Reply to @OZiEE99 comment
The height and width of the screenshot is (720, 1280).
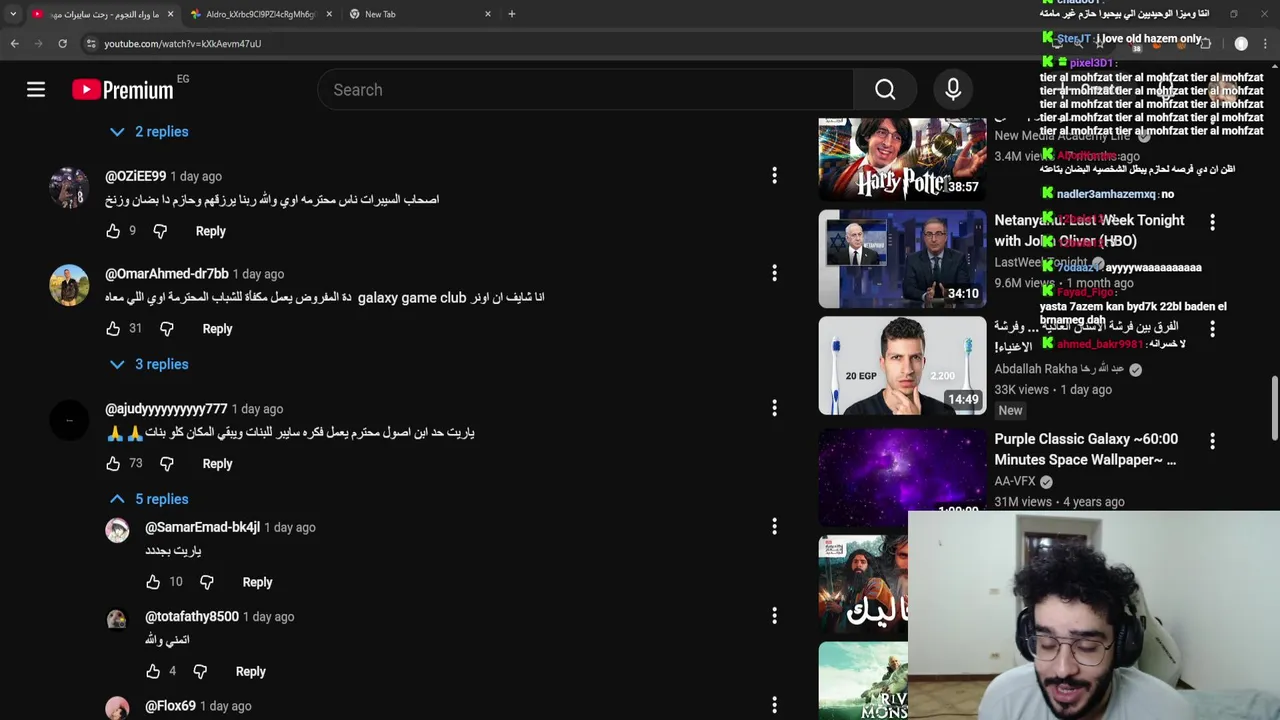pos(211,231)
